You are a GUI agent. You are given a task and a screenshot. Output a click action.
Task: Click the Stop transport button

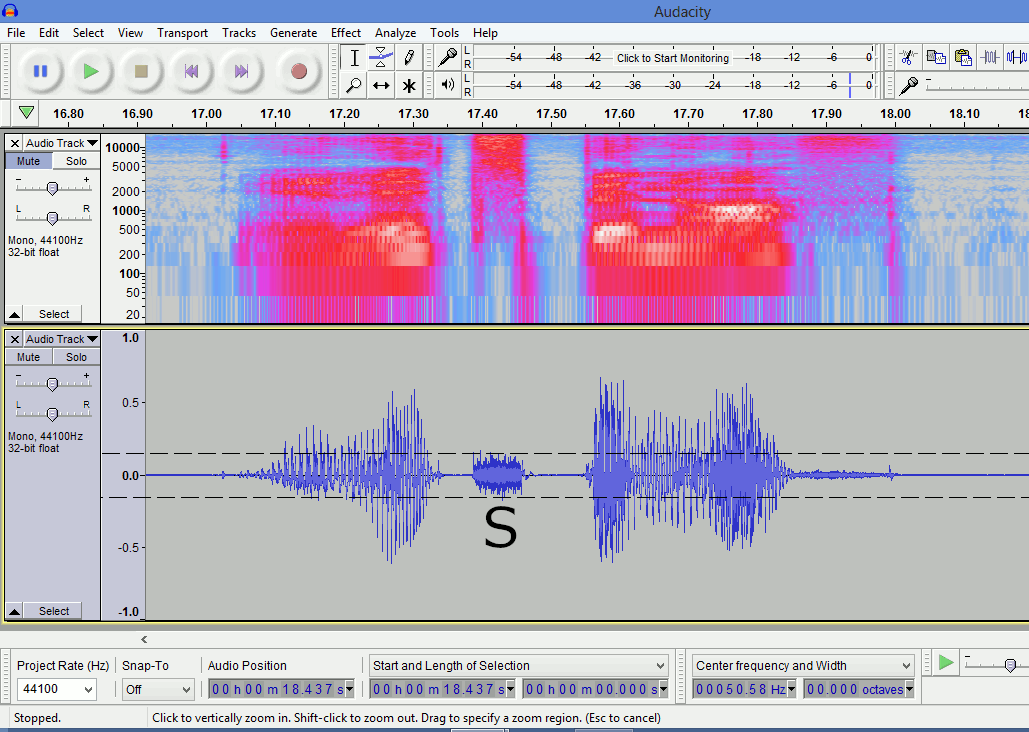coord(141,71)
